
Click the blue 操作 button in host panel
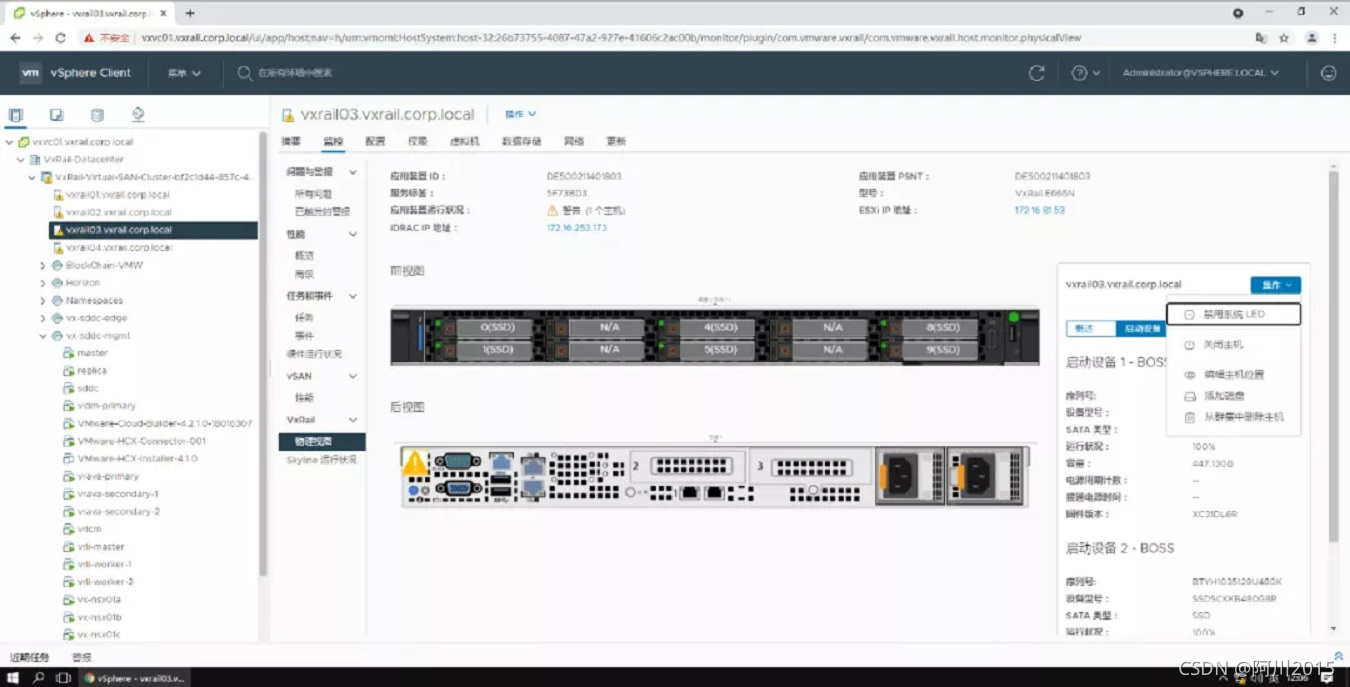point(1275,285)
